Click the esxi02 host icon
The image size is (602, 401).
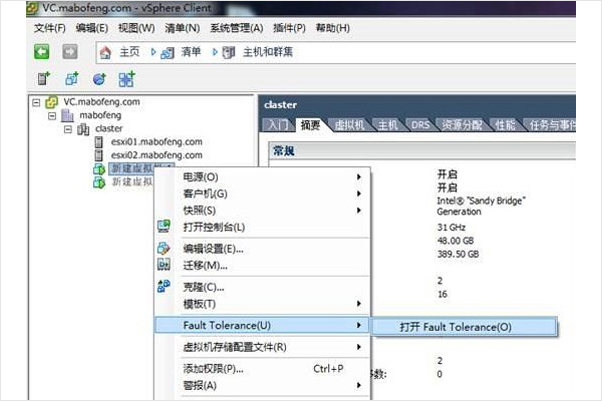click(x=99, y=155)
